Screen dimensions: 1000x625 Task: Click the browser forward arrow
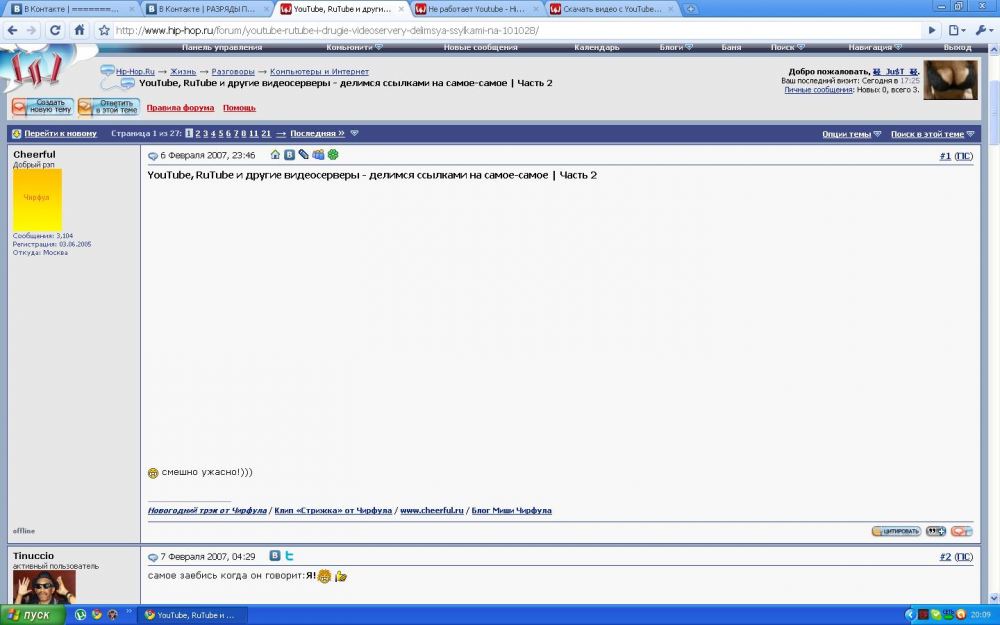click(32, 30)
